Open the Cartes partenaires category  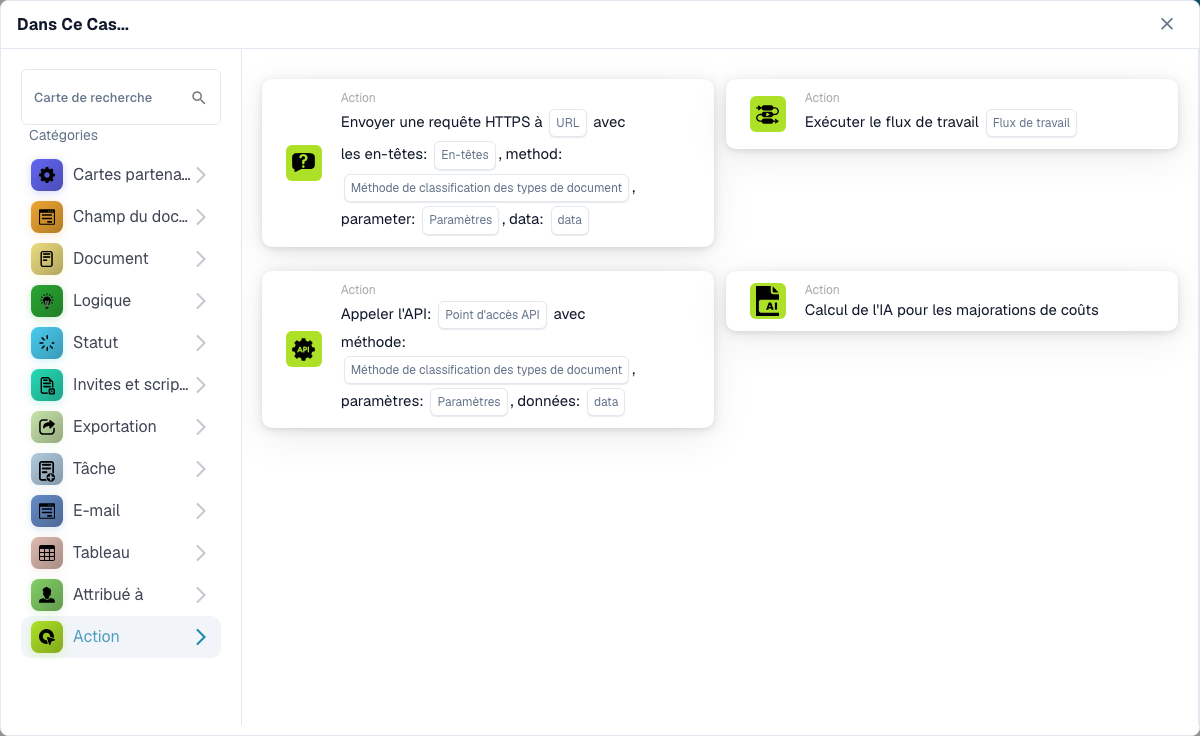point(121,175)
